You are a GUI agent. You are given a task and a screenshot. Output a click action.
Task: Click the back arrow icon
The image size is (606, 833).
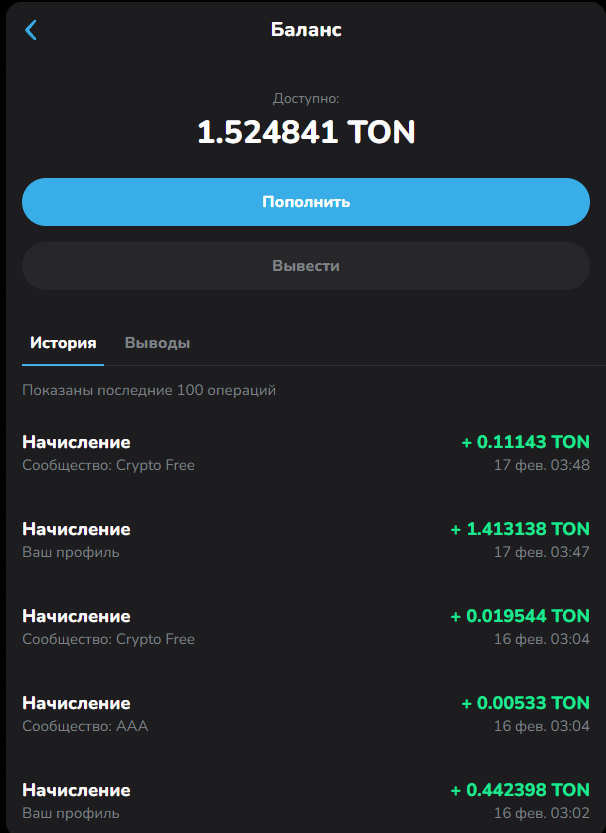click(30, 30)
